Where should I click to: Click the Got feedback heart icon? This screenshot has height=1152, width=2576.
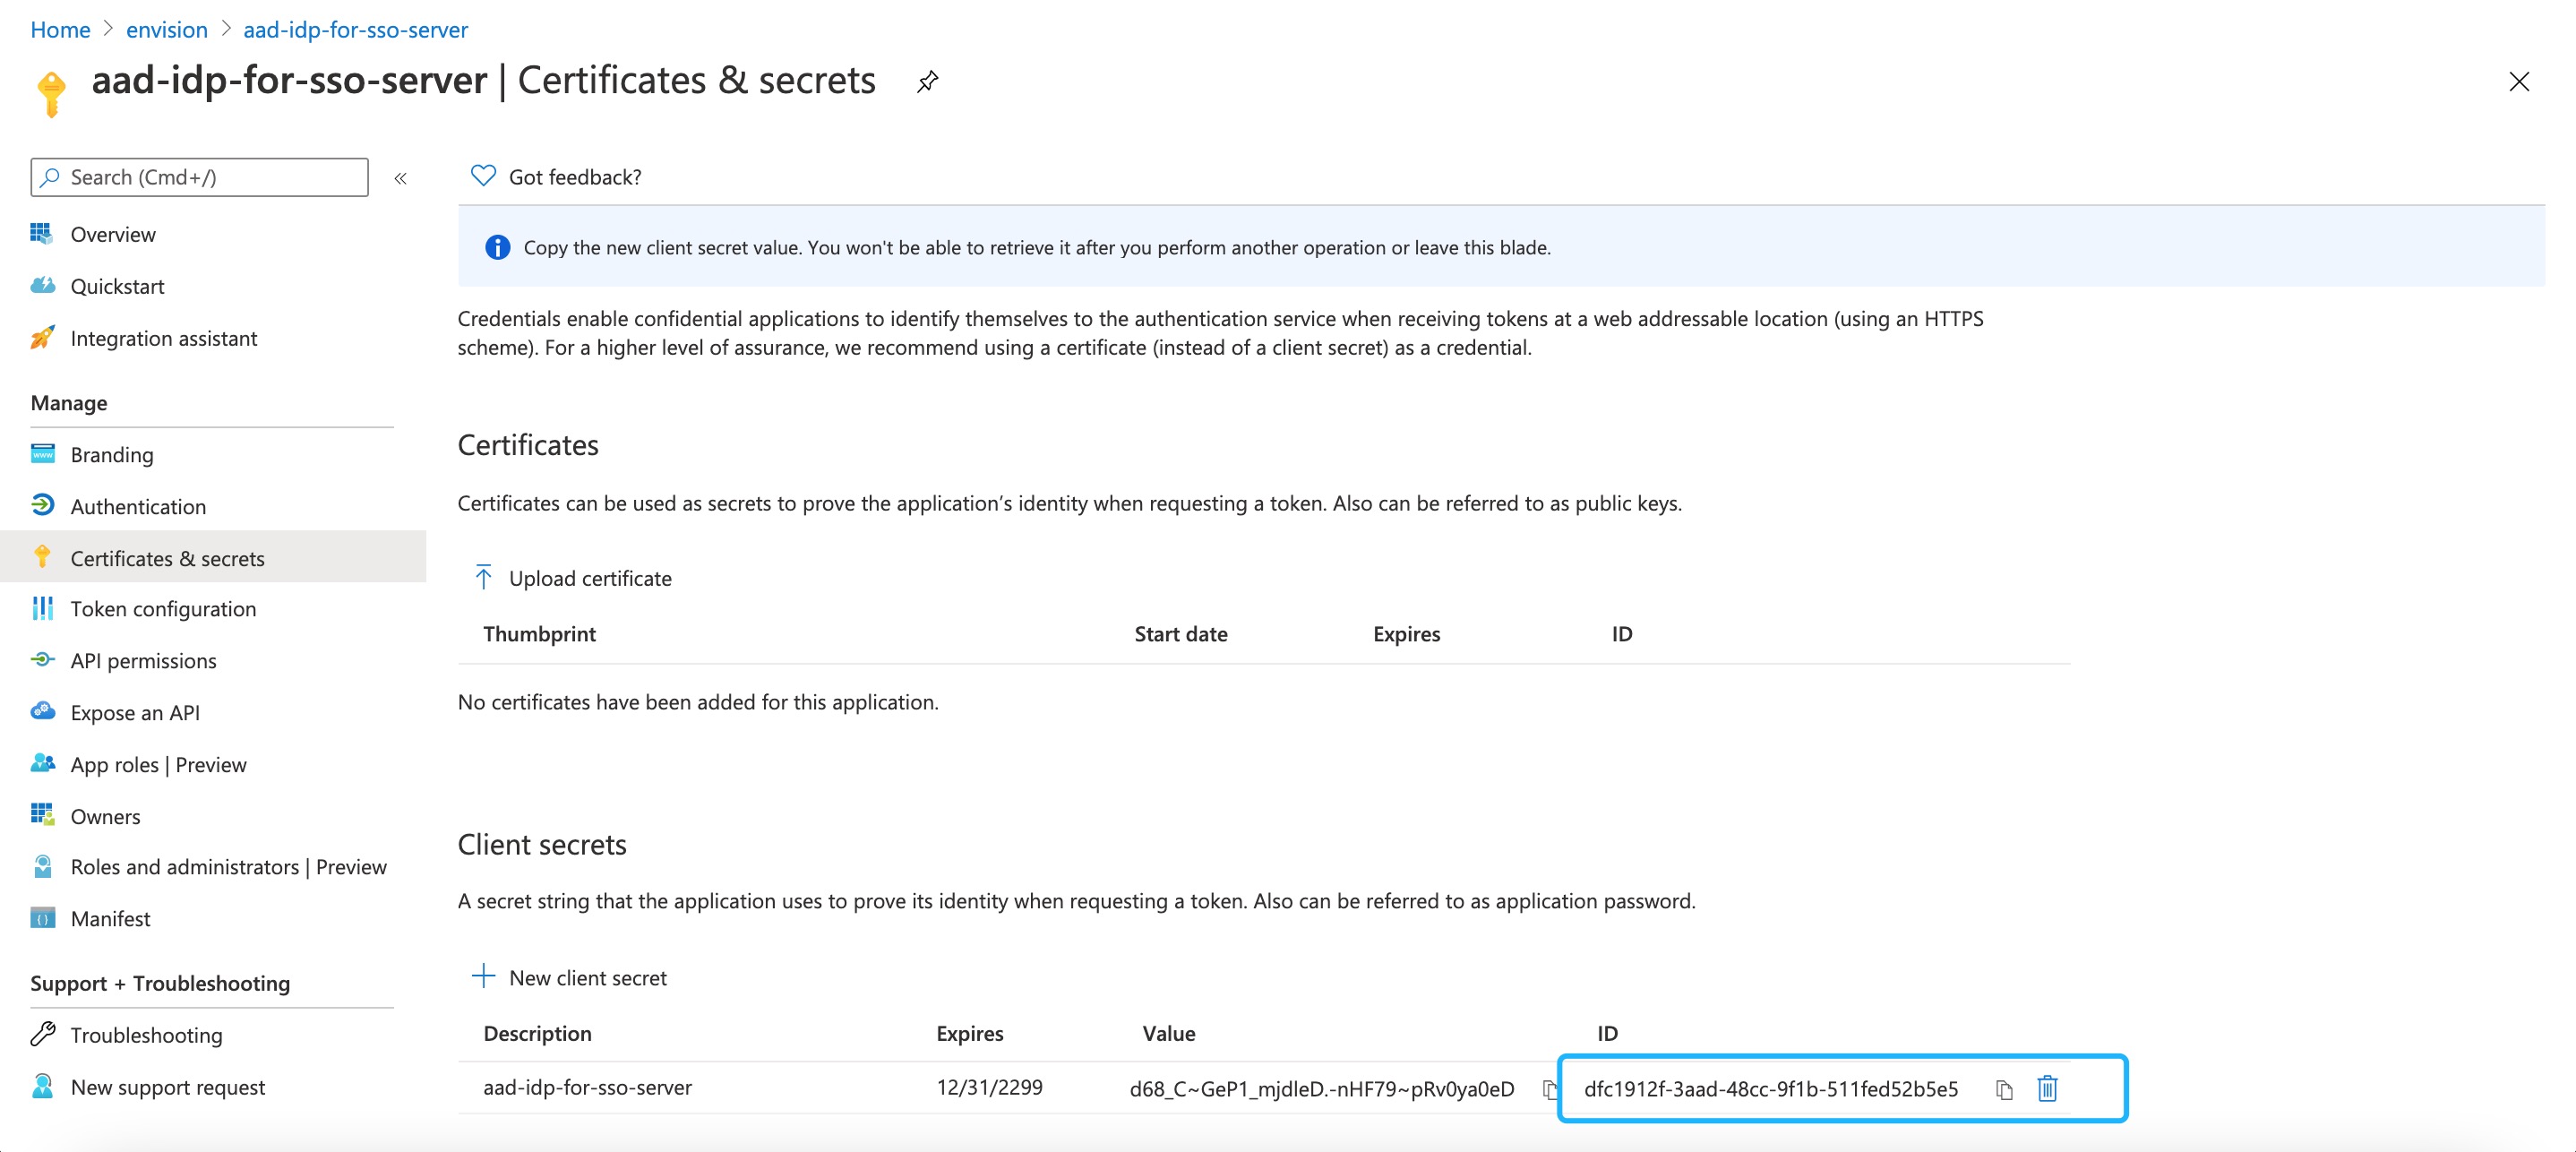point(483,176)
